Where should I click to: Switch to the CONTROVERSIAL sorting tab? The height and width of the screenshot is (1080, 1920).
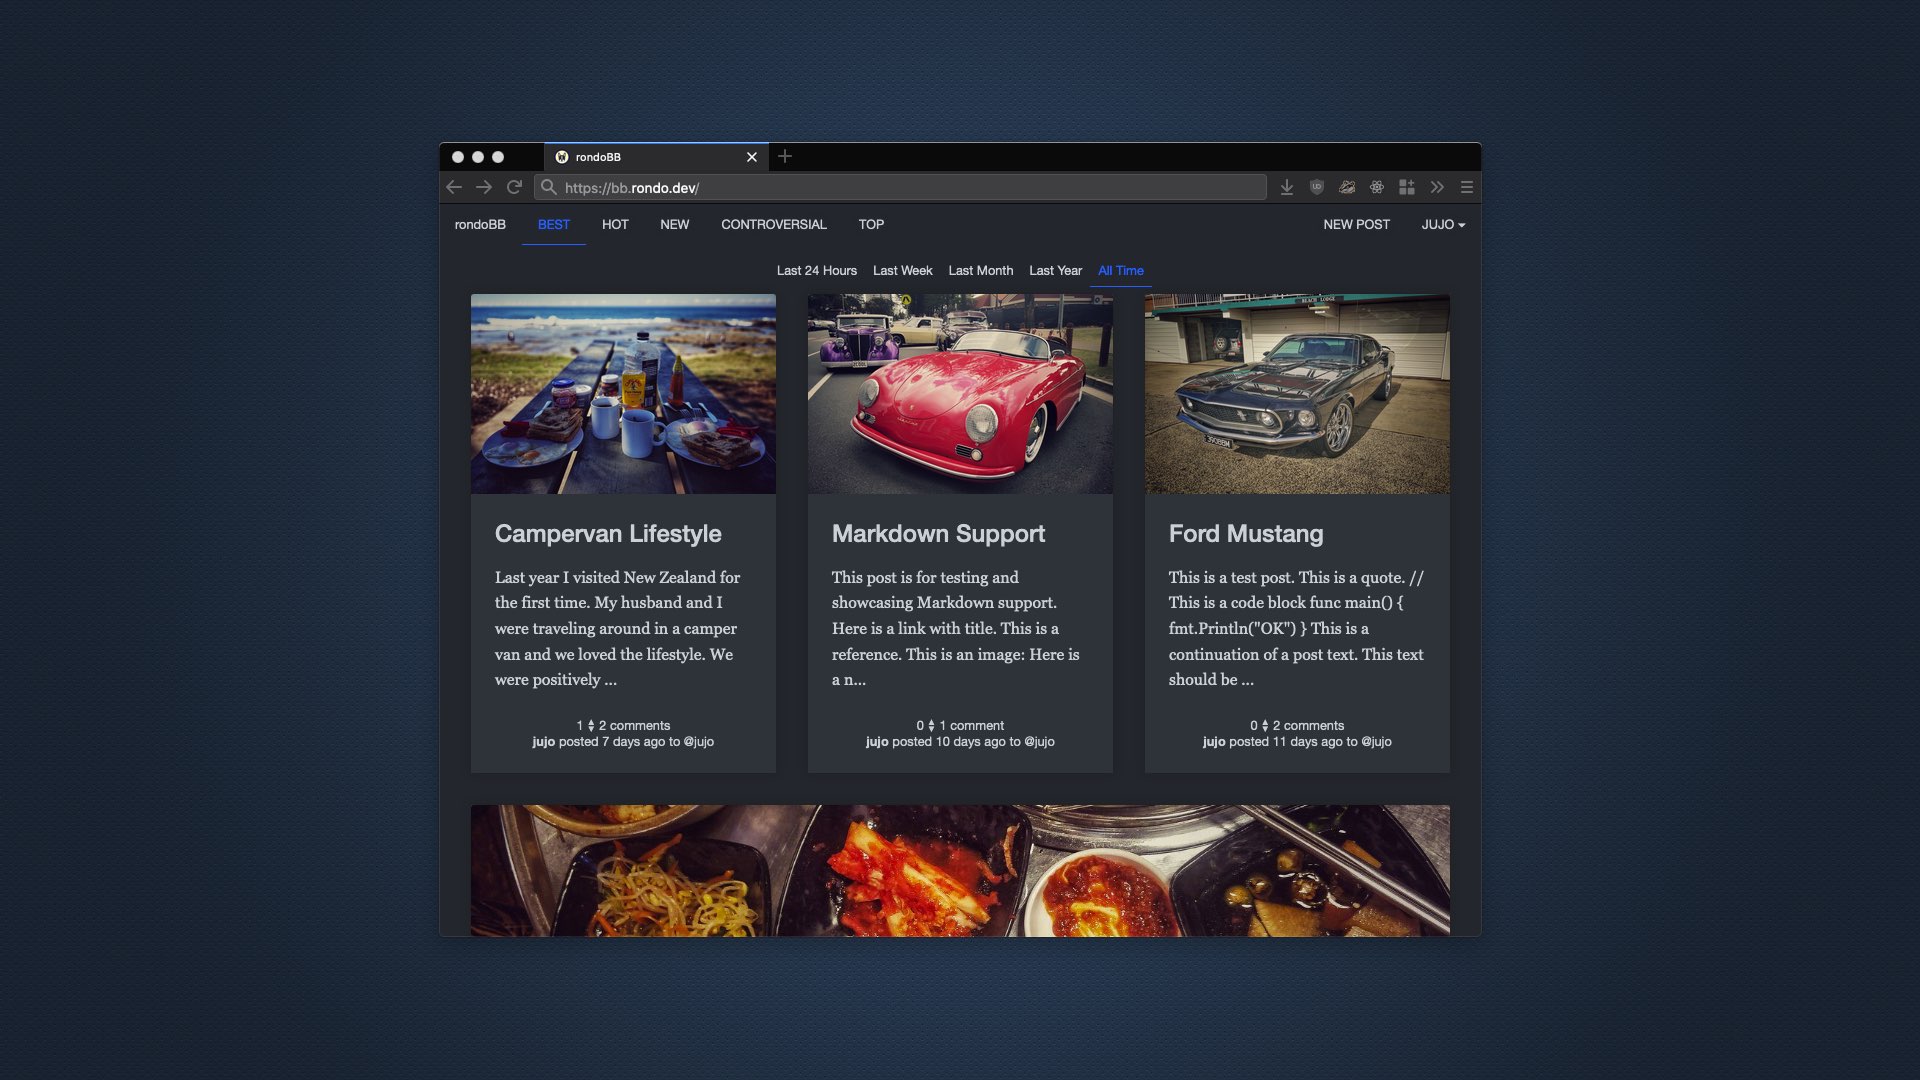(774, 224)
